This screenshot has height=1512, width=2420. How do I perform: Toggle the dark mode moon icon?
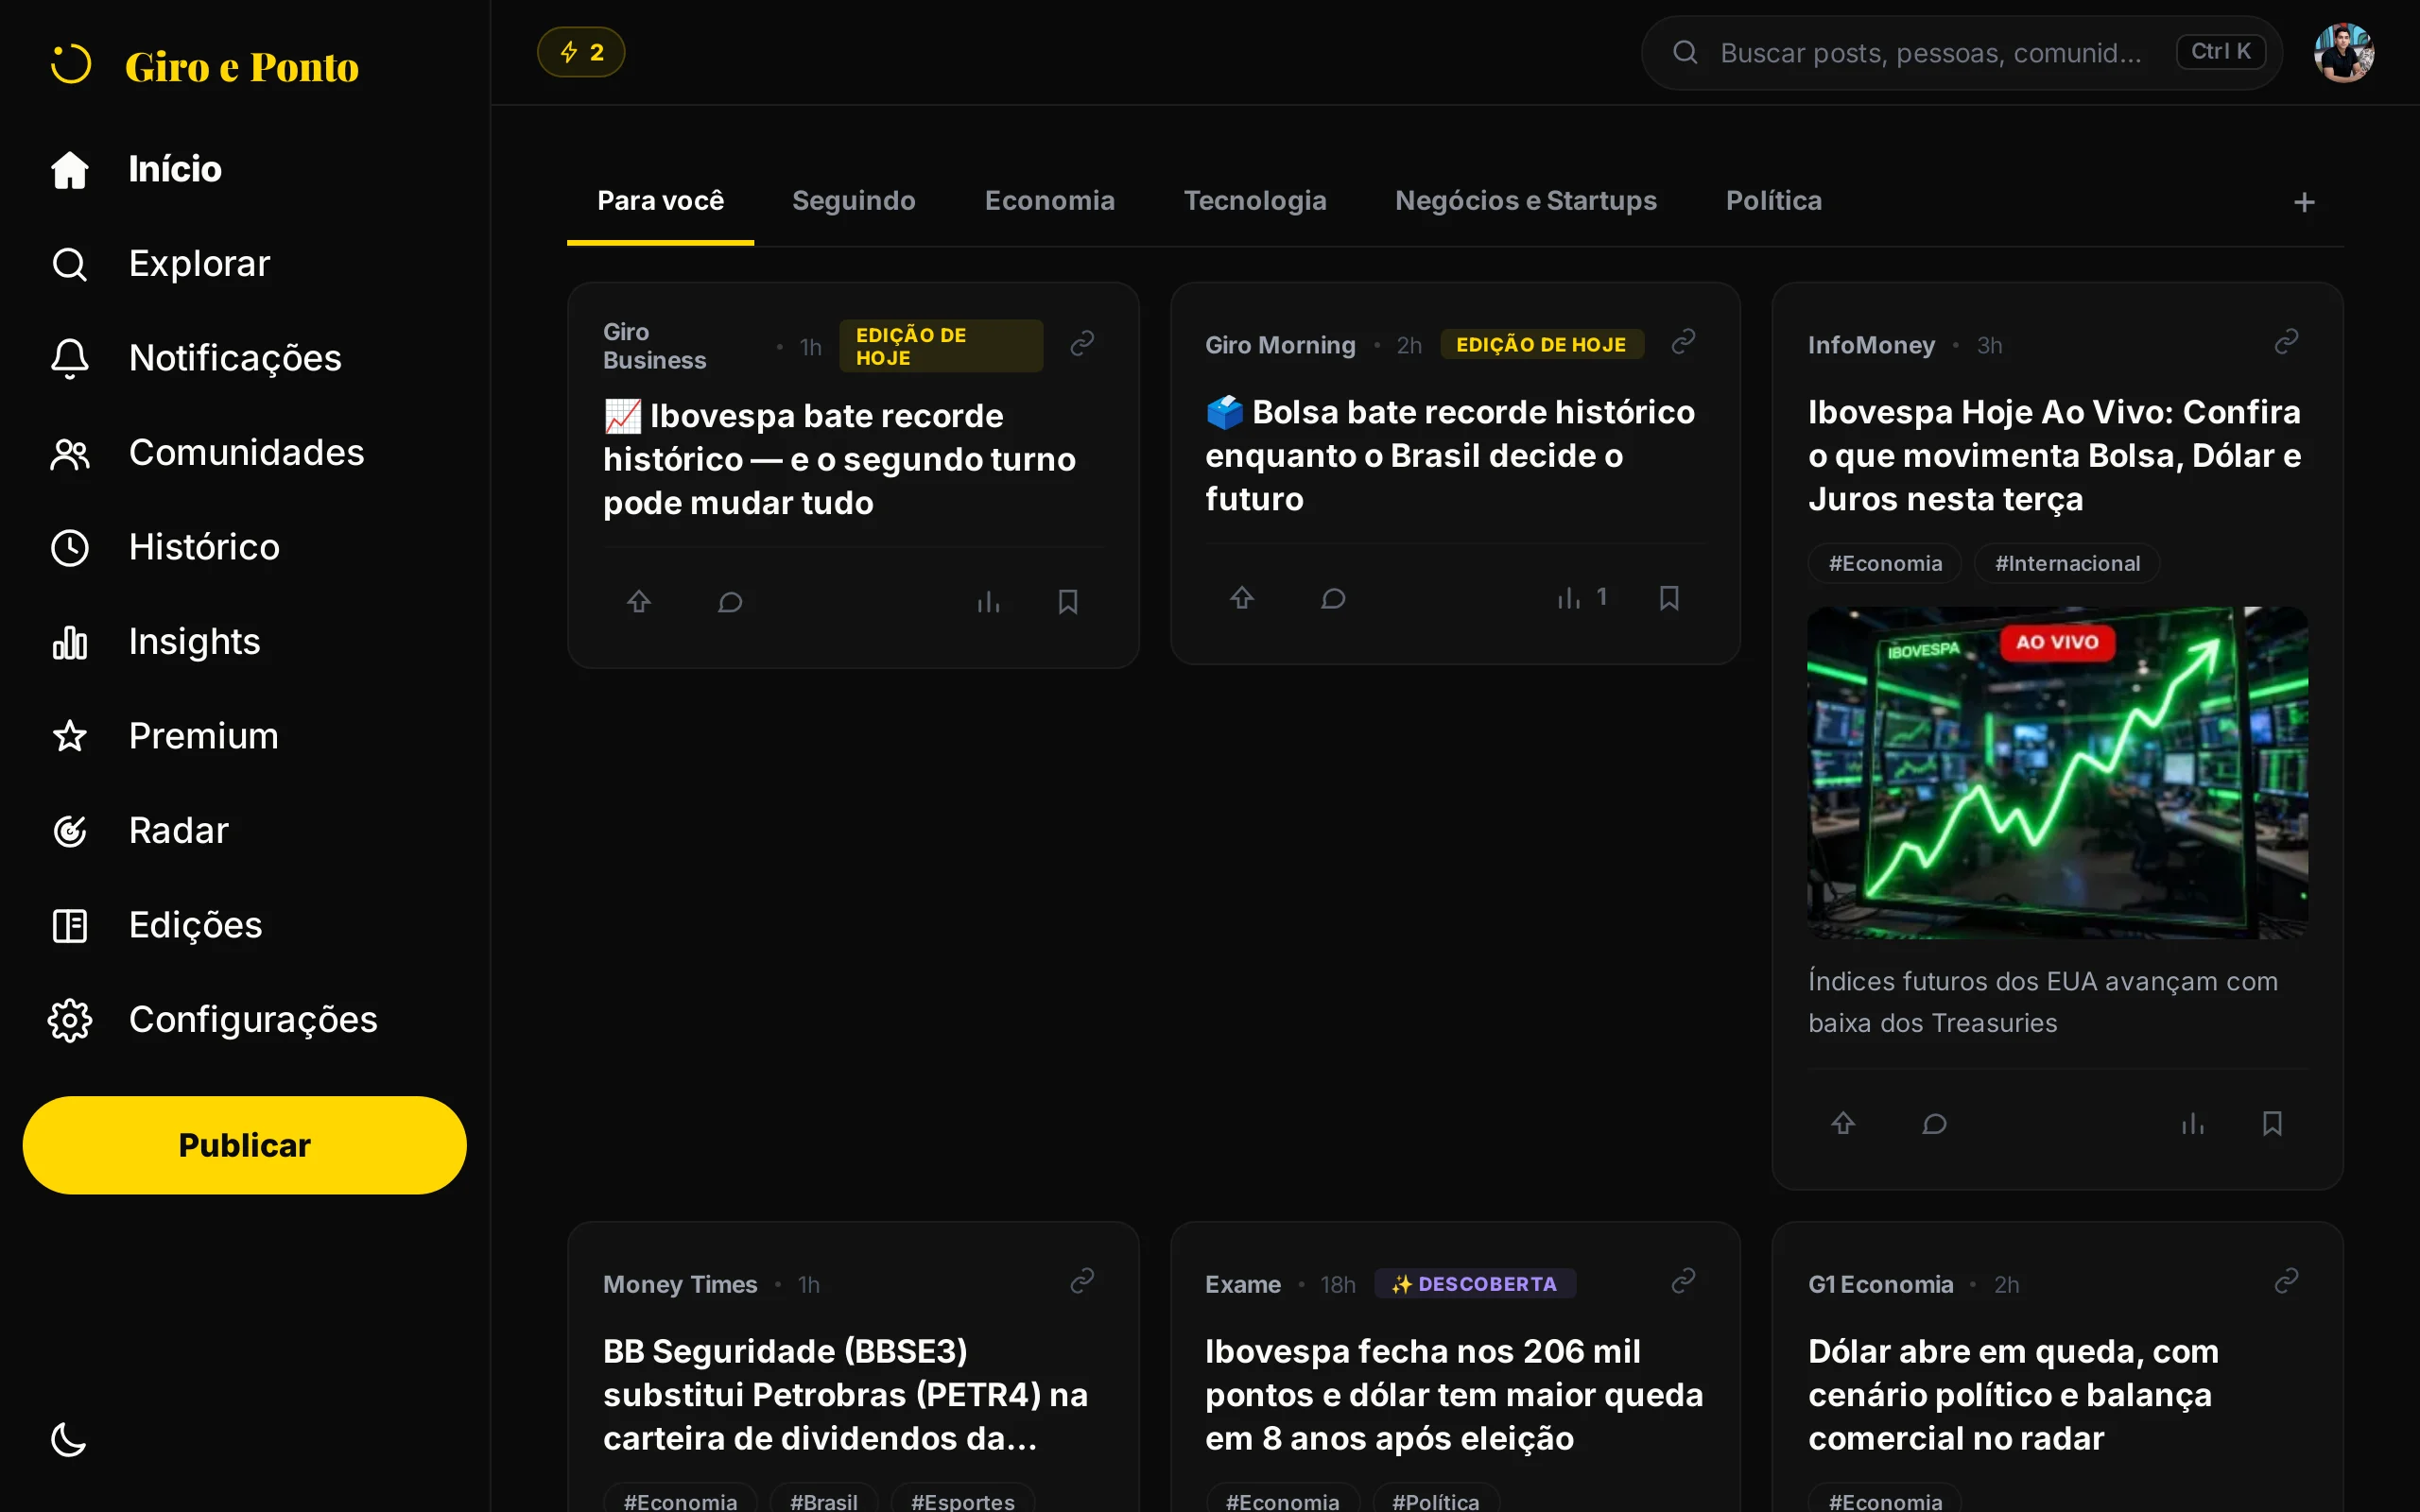[x=69, y=1440]
